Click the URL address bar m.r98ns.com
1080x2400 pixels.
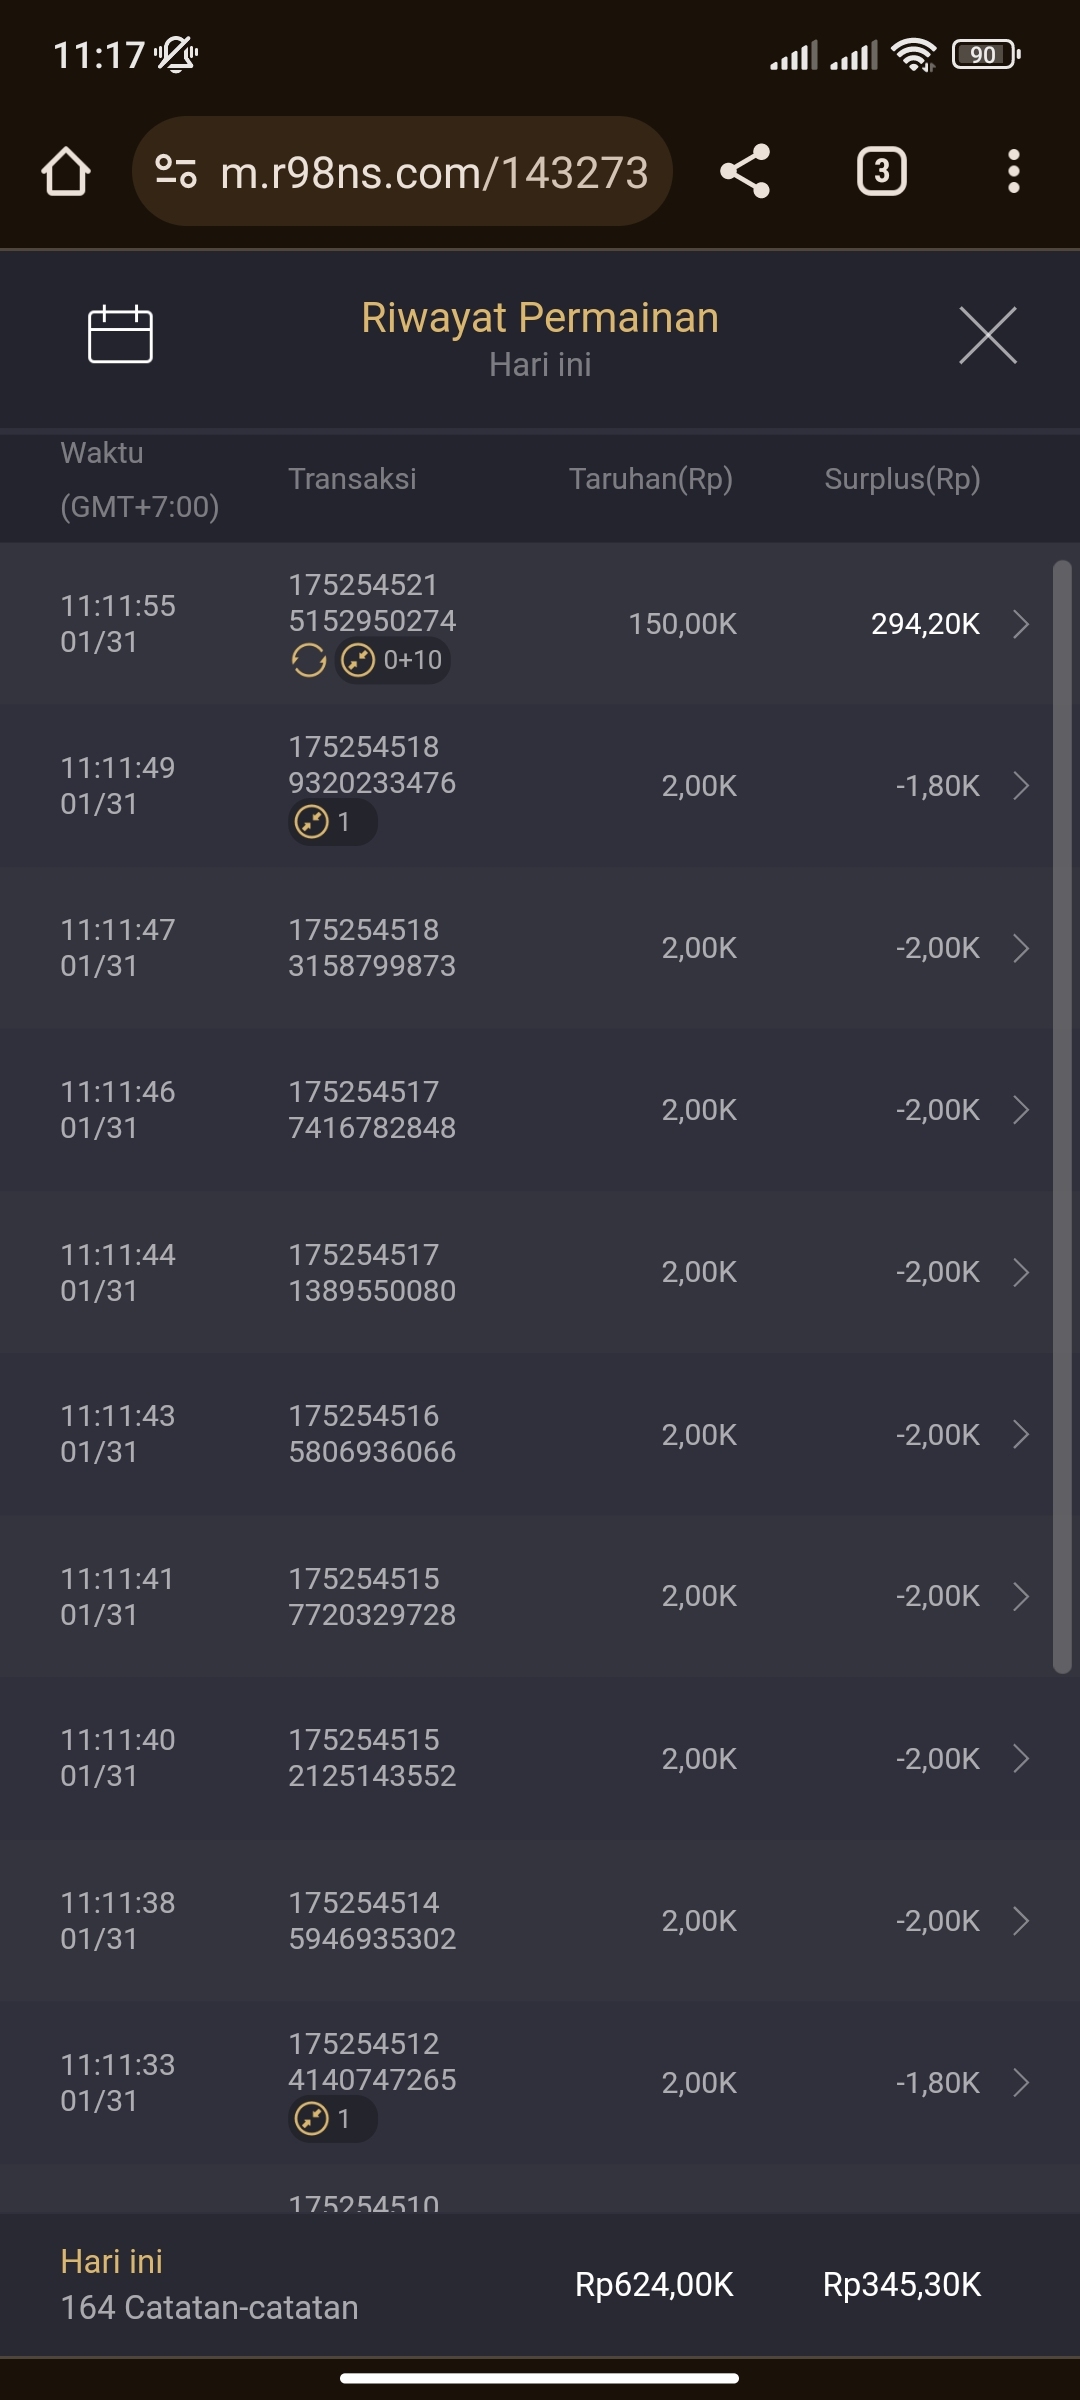point(434,172)
